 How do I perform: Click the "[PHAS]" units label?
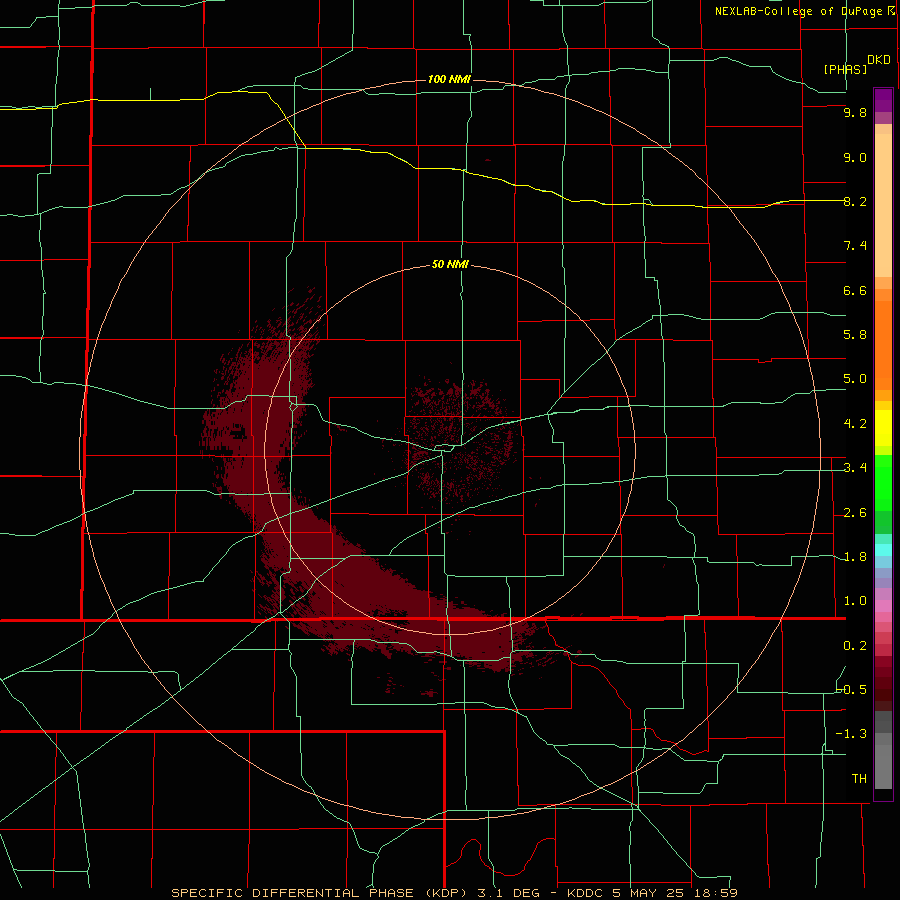pos(845,69)
